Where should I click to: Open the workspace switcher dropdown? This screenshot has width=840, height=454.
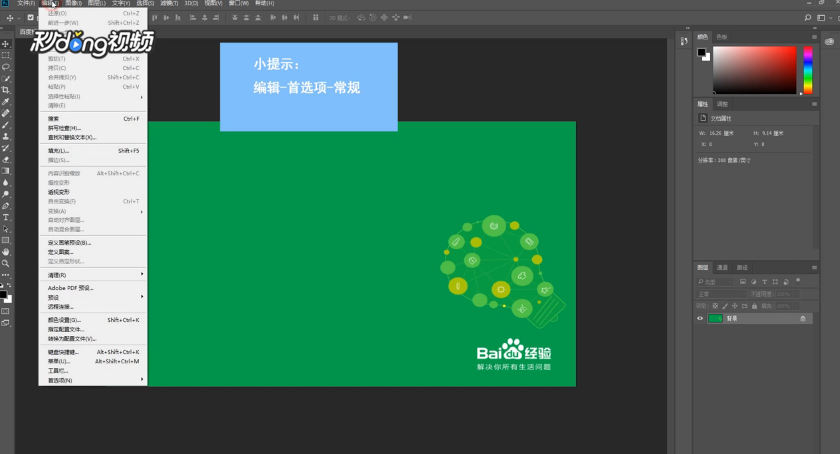coord(822,18)
